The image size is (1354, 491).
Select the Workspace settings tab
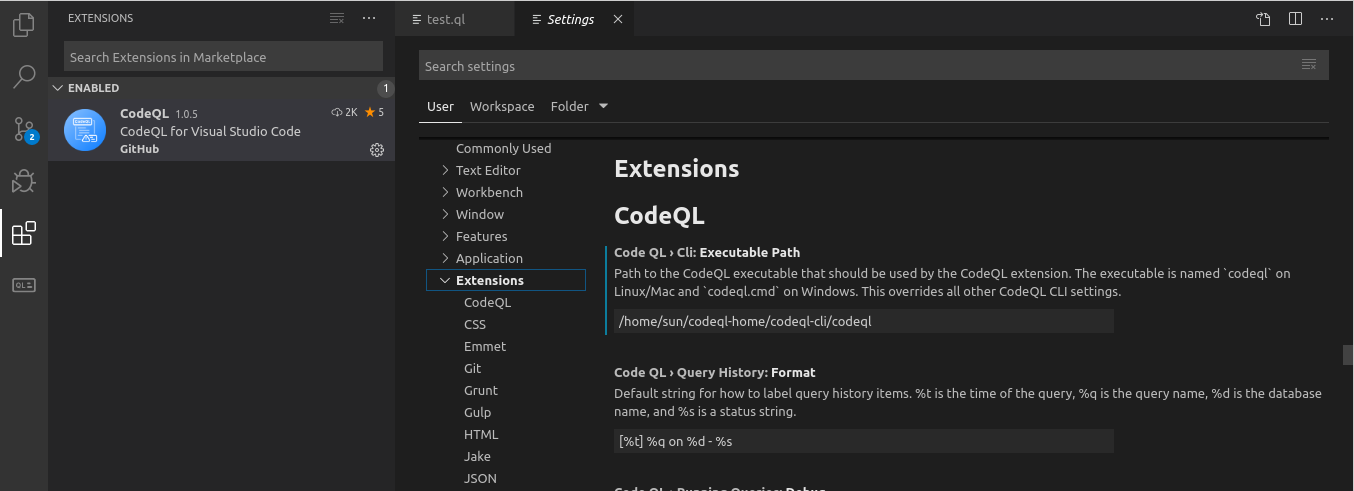point(502,106)
